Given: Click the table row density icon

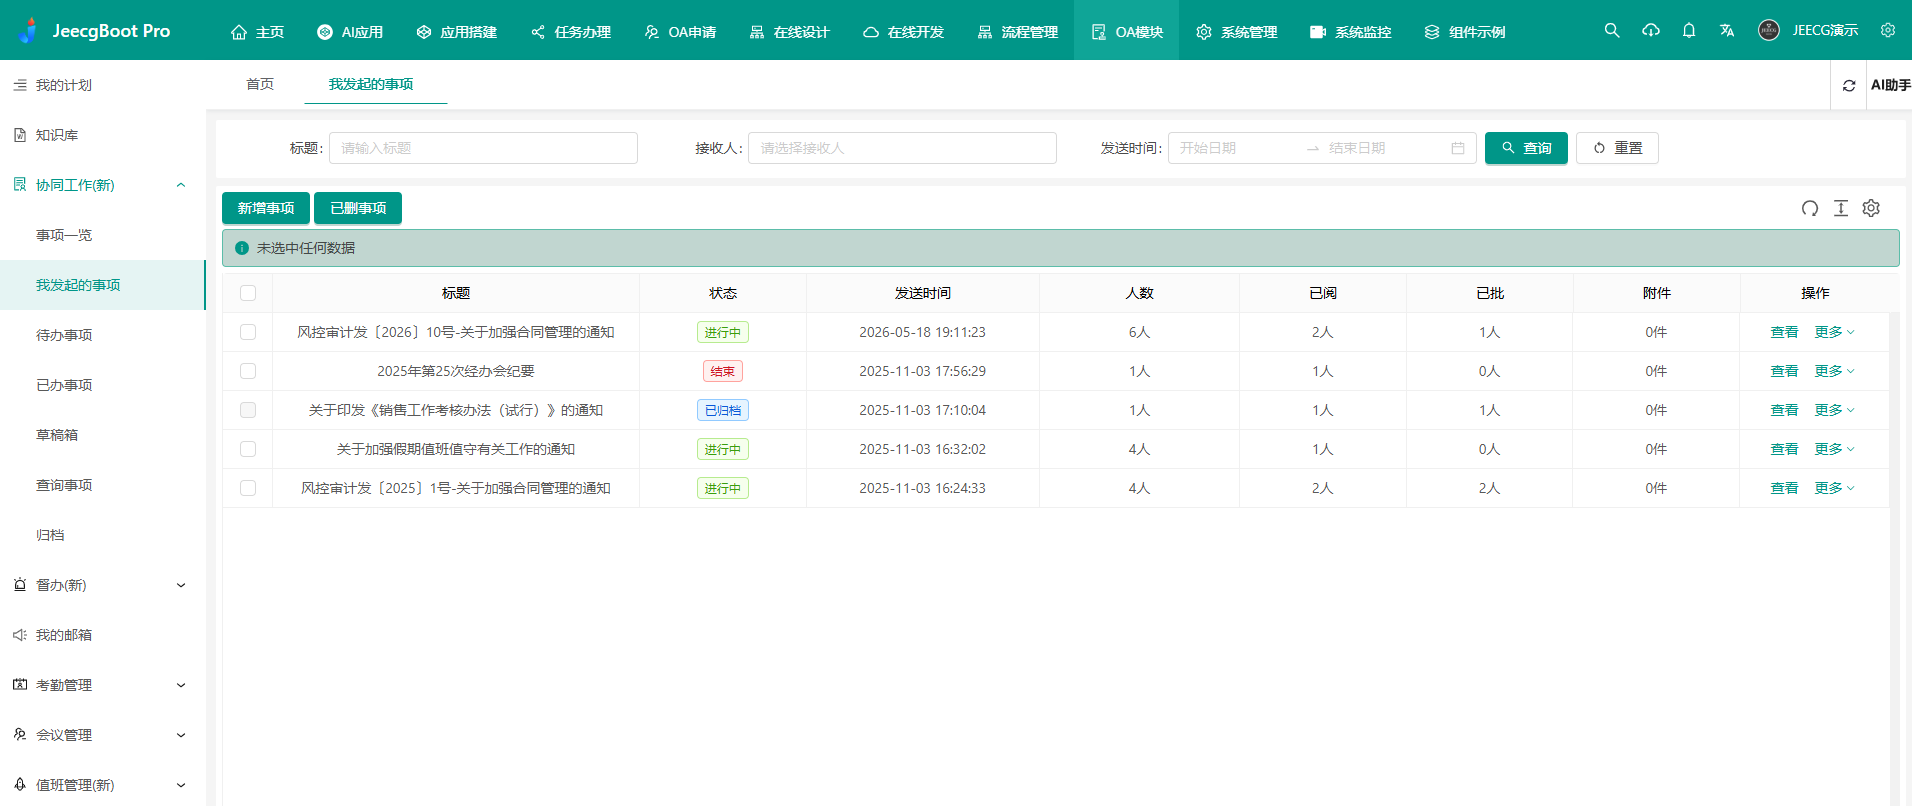Looking at the screenshot, I should coord(1841,208).
